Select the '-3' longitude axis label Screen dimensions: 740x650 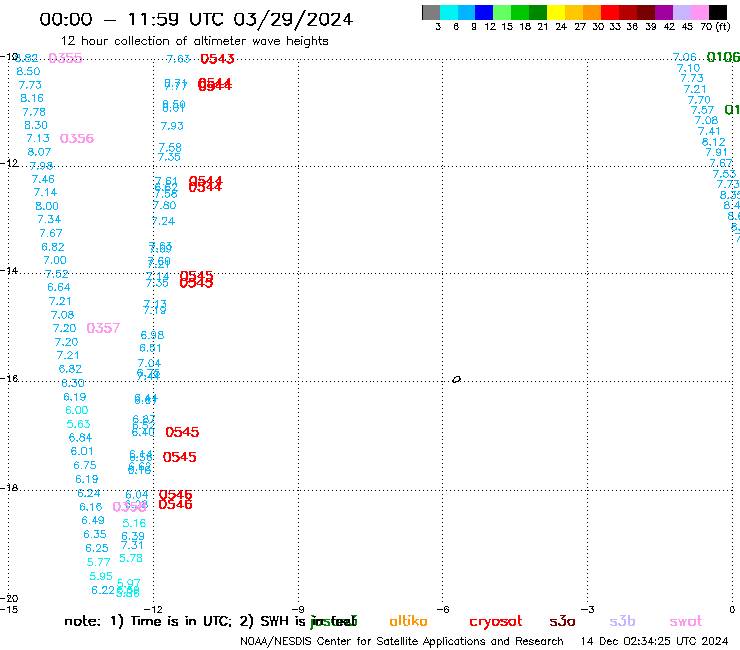pyautogui.click(x=587, y=610)
